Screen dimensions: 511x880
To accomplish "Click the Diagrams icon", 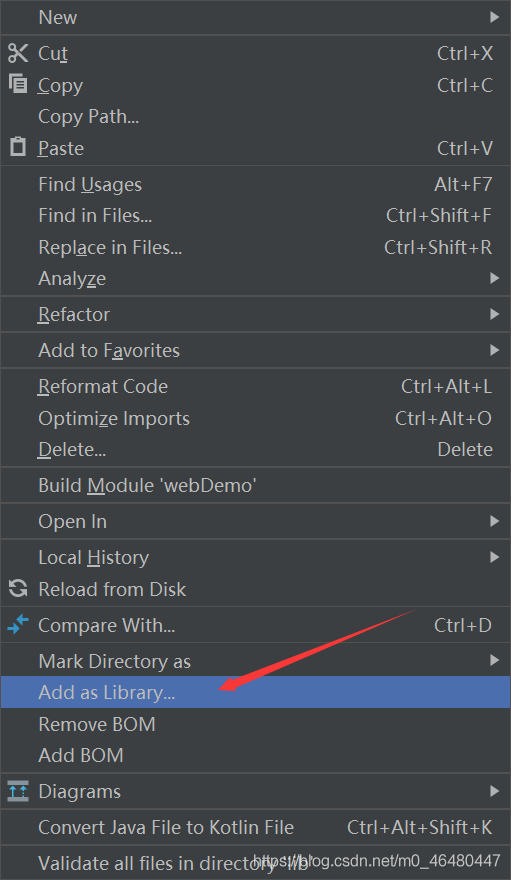I will pyautogui.click(x=18, y=791).
